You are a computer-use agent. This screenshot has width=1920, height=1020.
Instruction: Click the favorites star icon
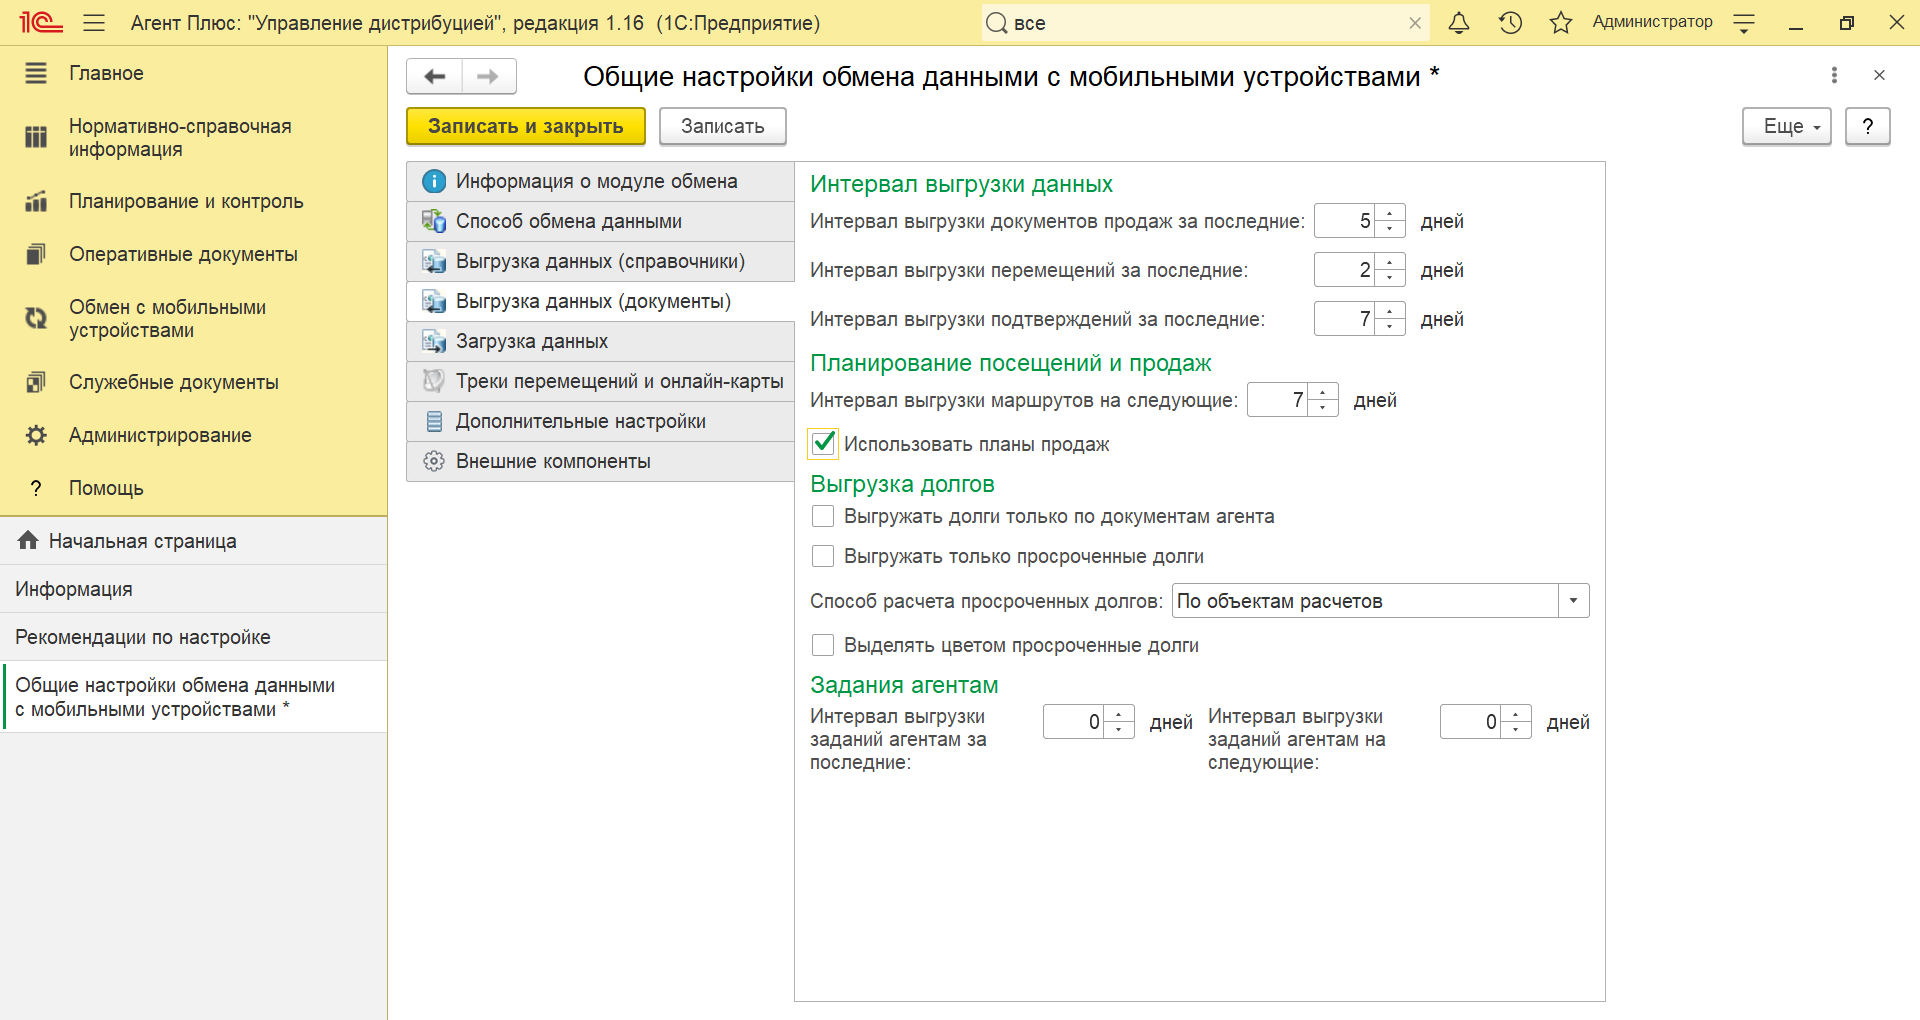click(1560, 23)
